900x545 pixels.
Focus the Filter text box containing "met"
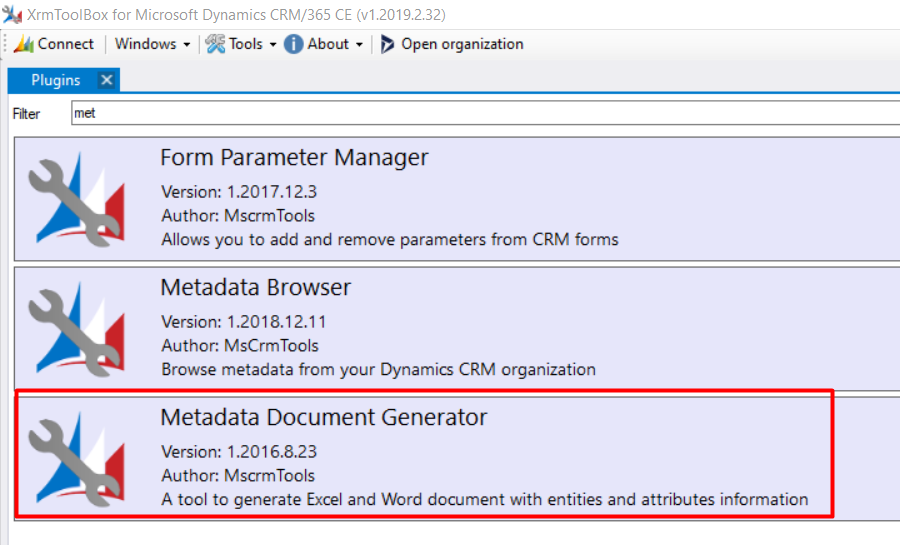coord(480,113)
